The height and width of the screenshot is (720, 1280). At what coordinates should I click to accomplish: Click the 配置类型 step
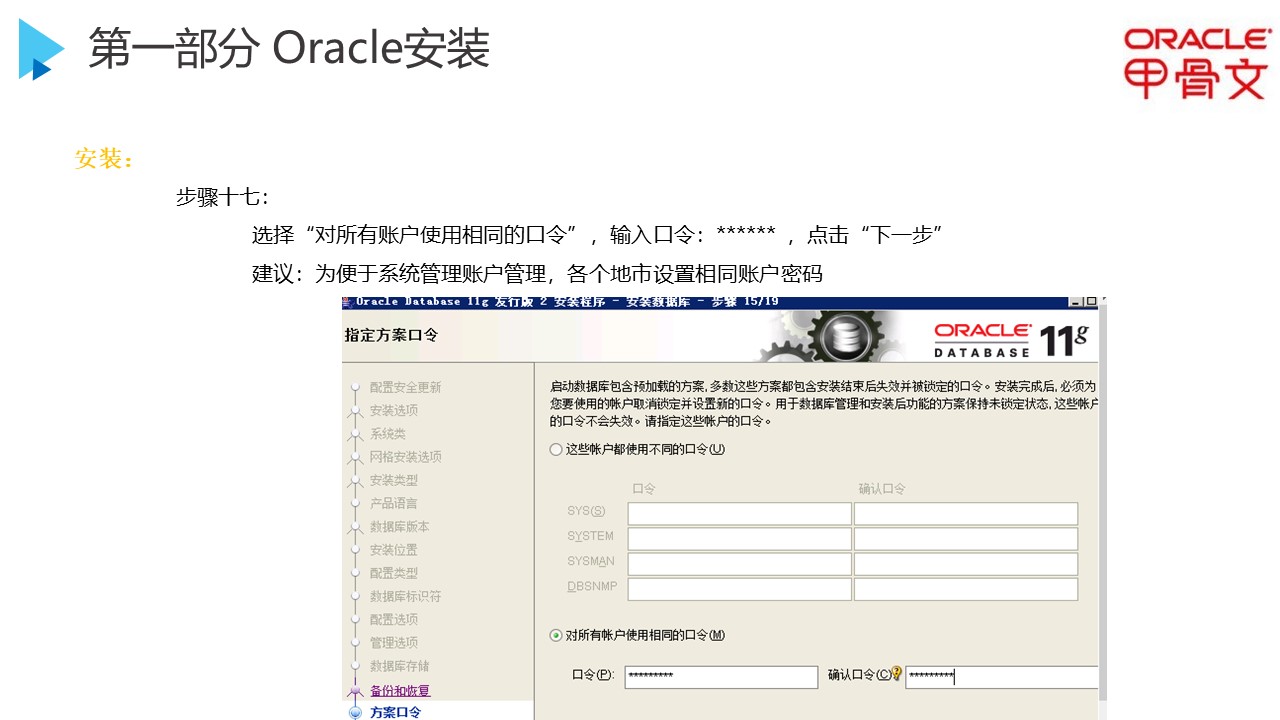[394, 573]
